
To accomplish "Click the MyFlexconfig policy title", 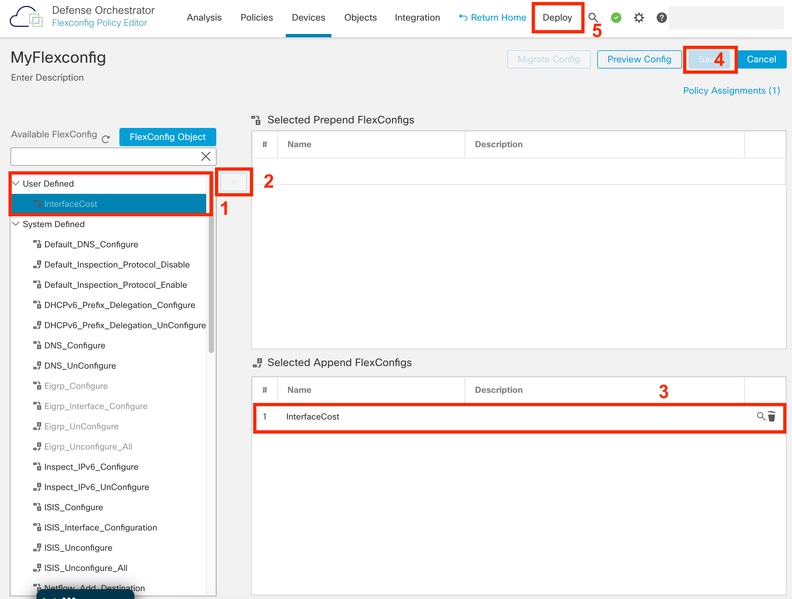I will pyautogui.click(x=58, y=58).
